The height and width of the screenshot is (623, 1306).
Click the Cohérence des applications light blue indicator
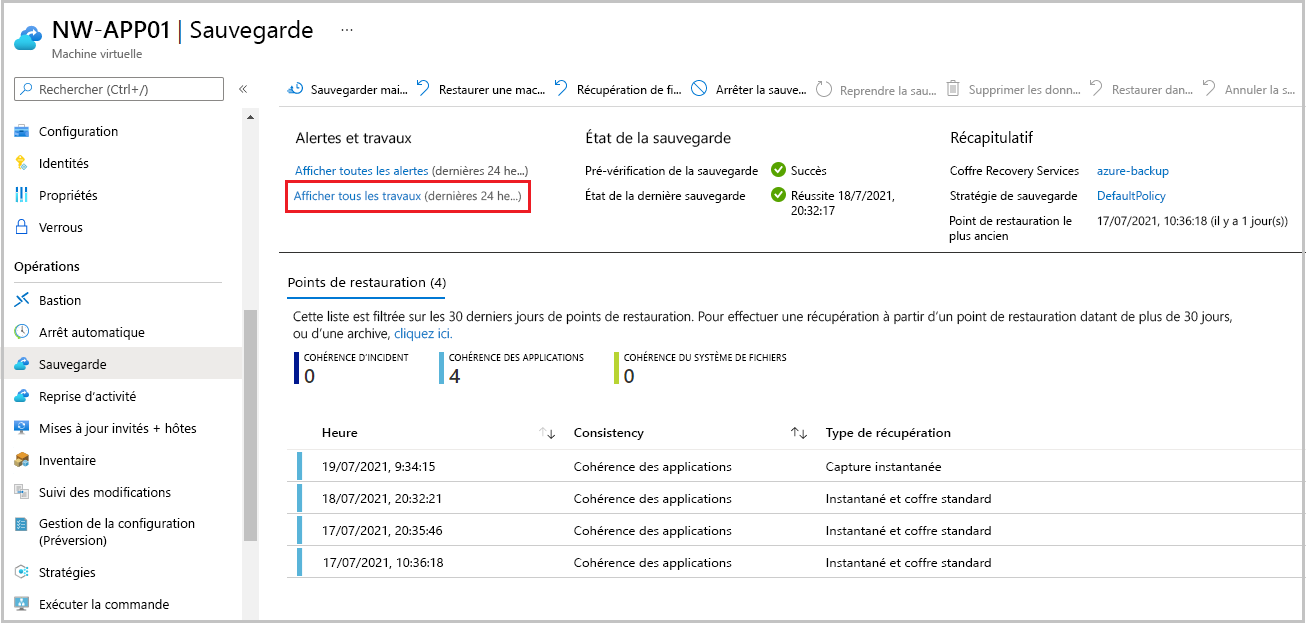(442, 368)
